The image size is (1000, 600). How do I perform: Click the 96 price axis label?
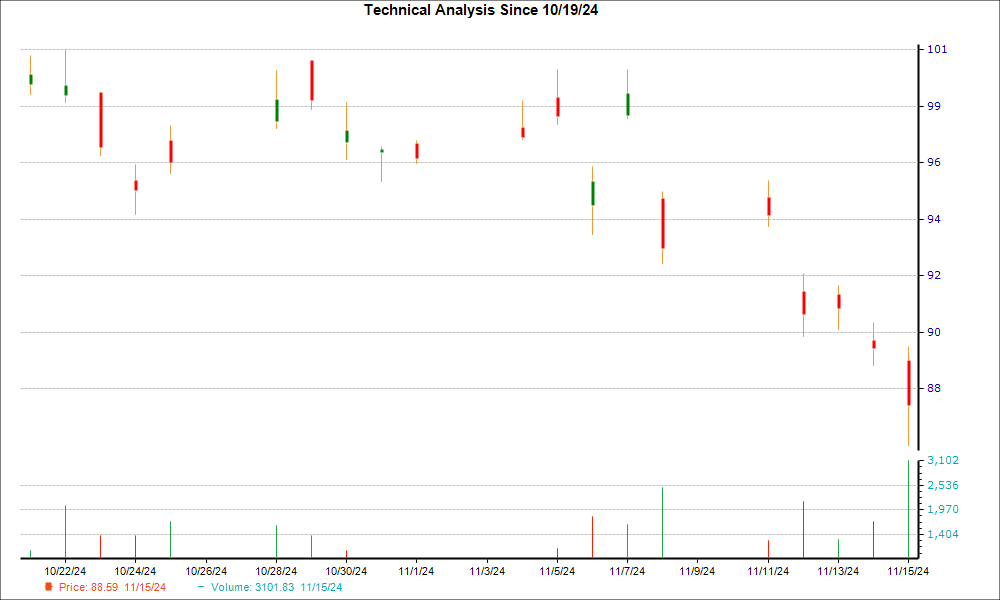[934, 163]
